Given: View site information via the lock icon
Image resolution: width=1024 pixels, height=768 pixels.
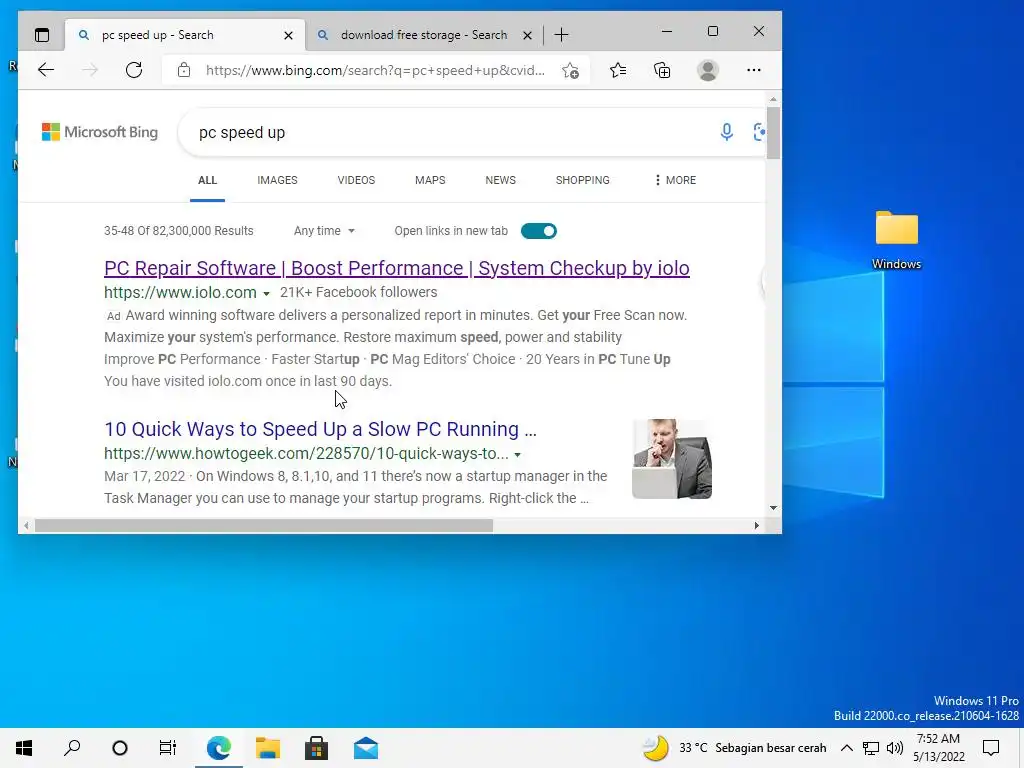Looking at the screenshot, I should coord(184,70).
